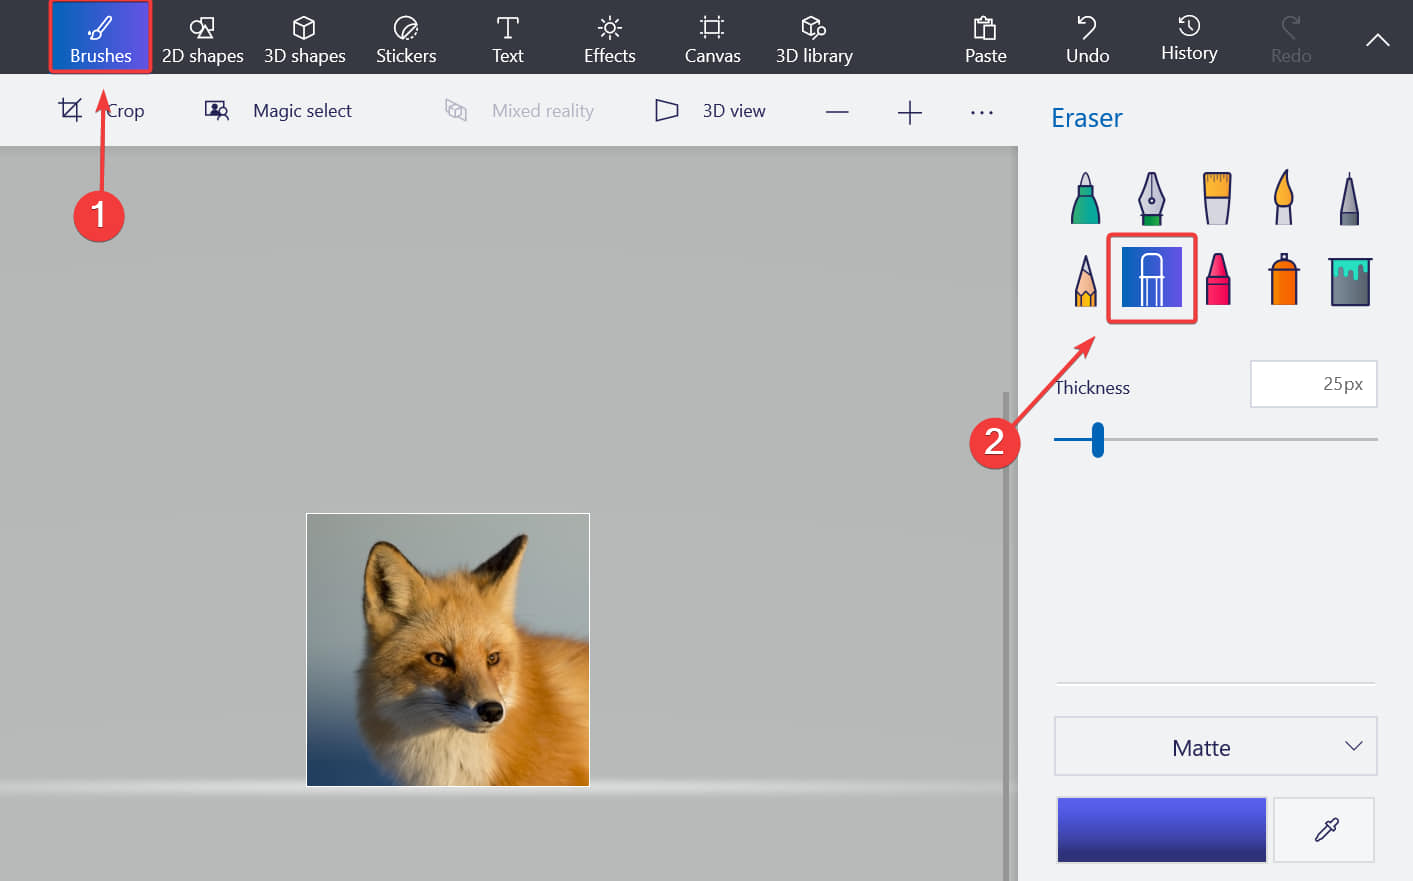Open the Canvas tab
Image resolution: width=1413 pixels, height=881 pixels.
(x=712, y=40)
